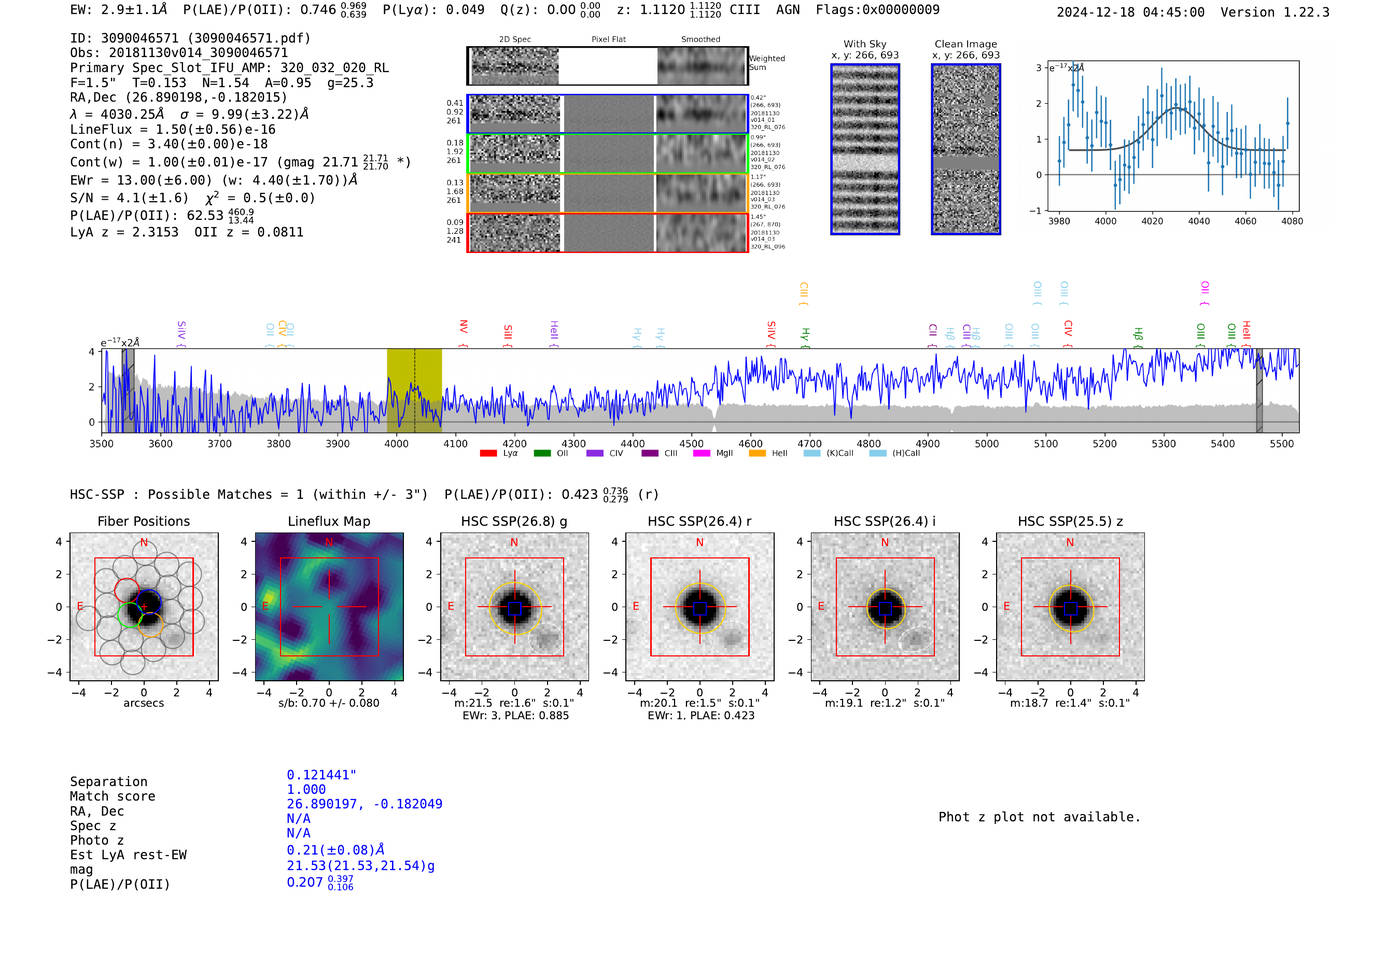Select the HSC SSP(26.4) r image
Viewport: 1400px width, 953px height.
[x=700, y=607]
